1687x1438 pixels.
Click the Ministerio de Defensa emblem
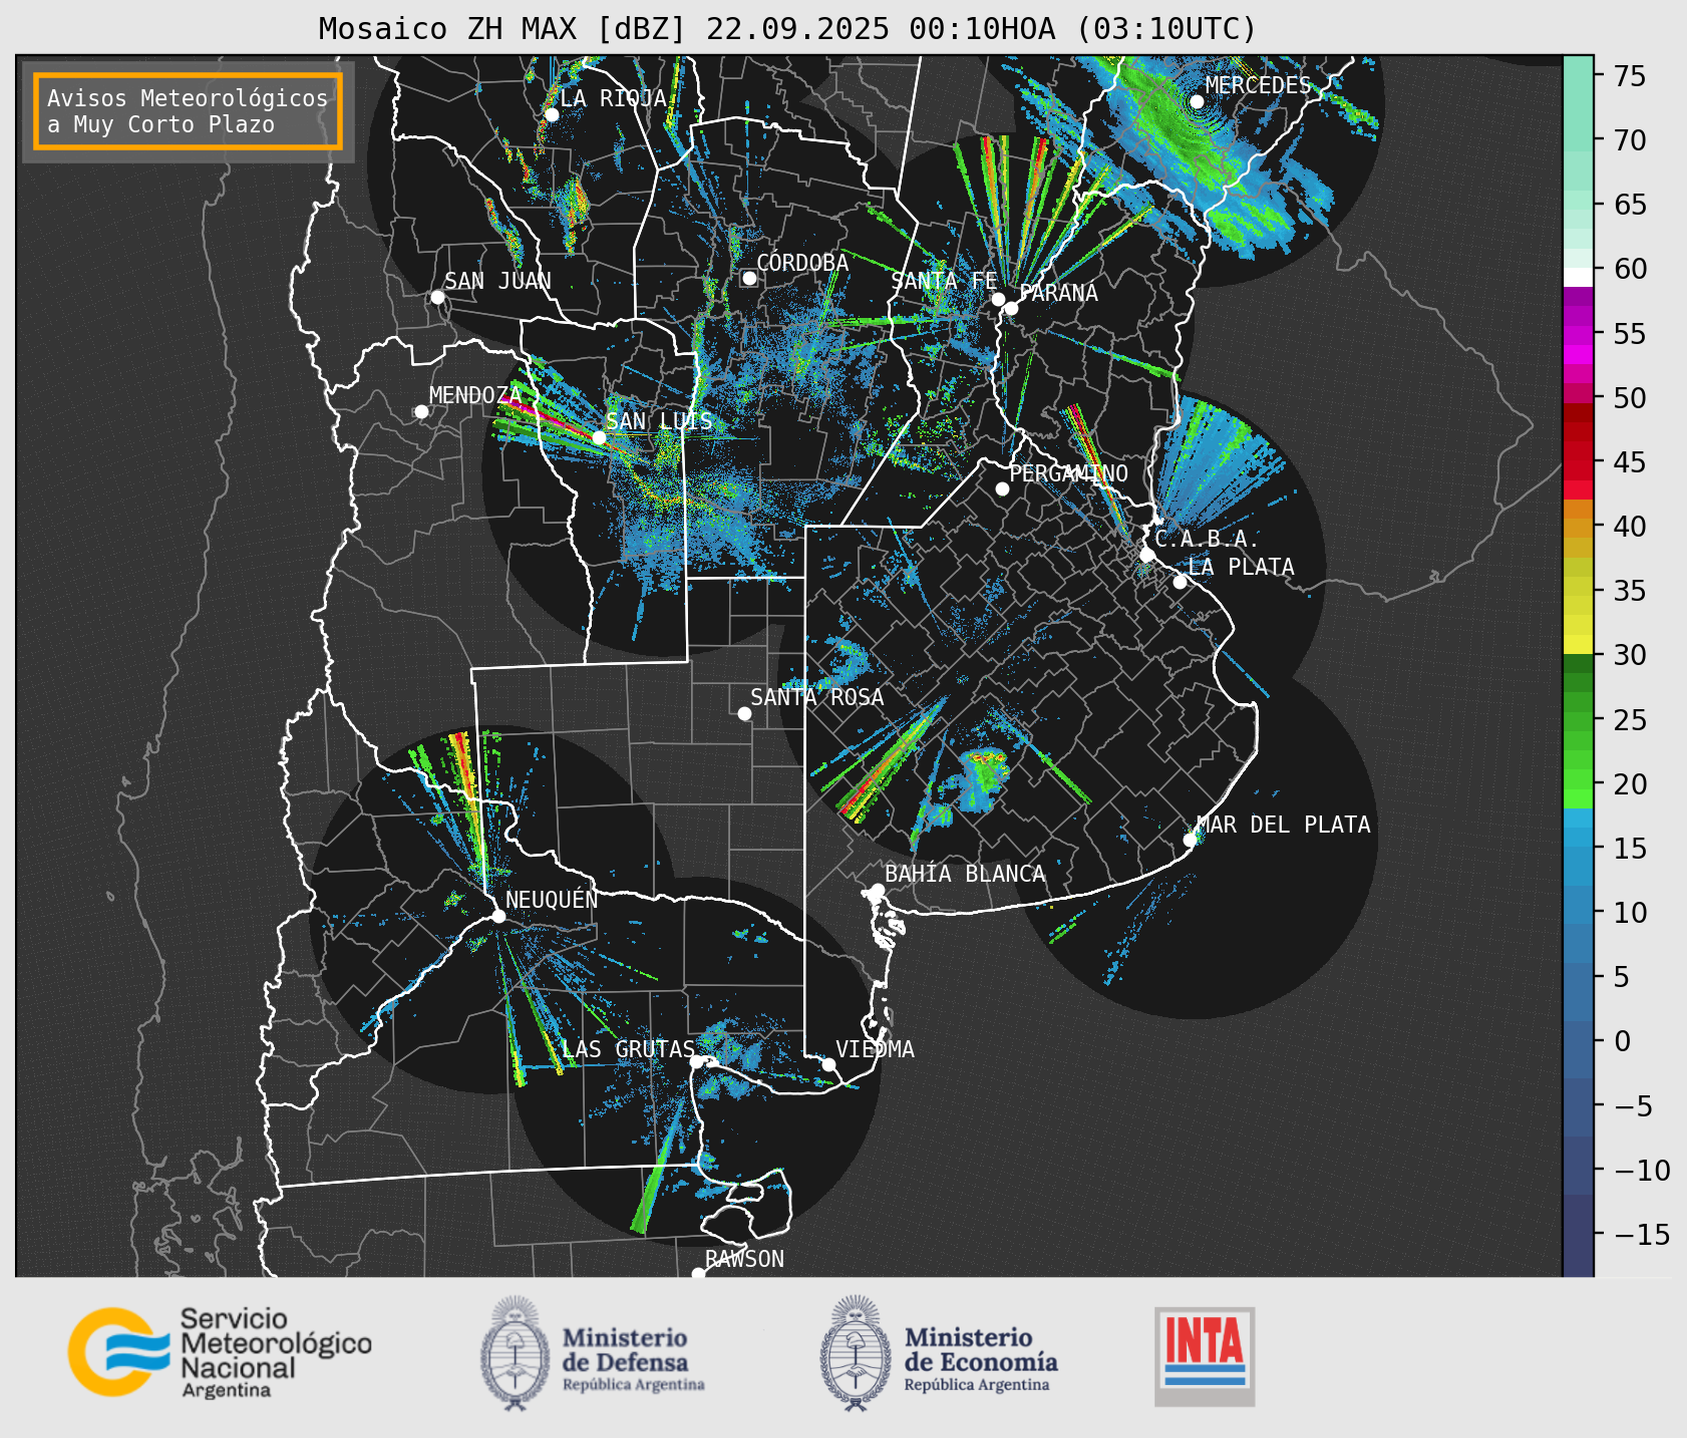pos(515,1352)
